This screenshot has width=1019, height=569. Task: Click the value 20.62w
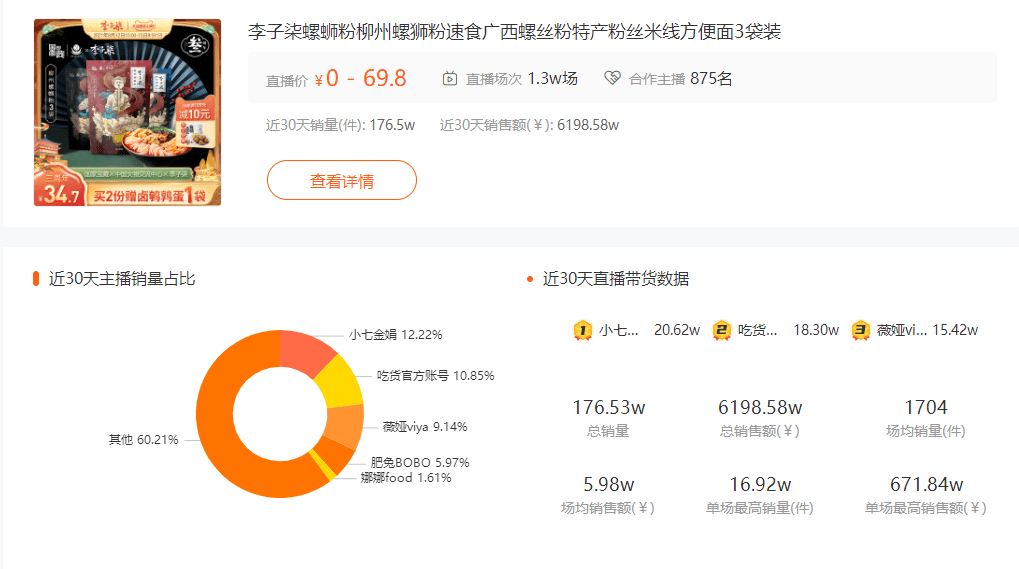[x=677, y=330]
